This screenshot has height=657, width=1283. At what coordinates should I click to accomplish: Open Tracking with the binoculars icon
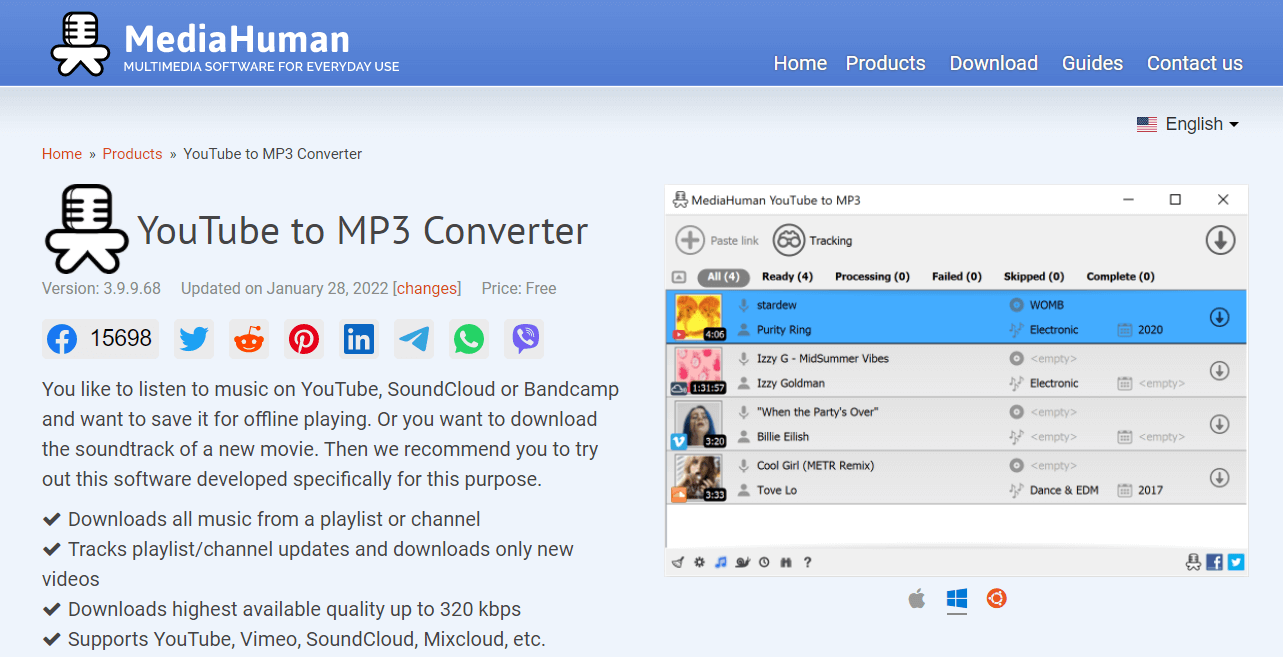pyautogui.click(x=789, y=240)
